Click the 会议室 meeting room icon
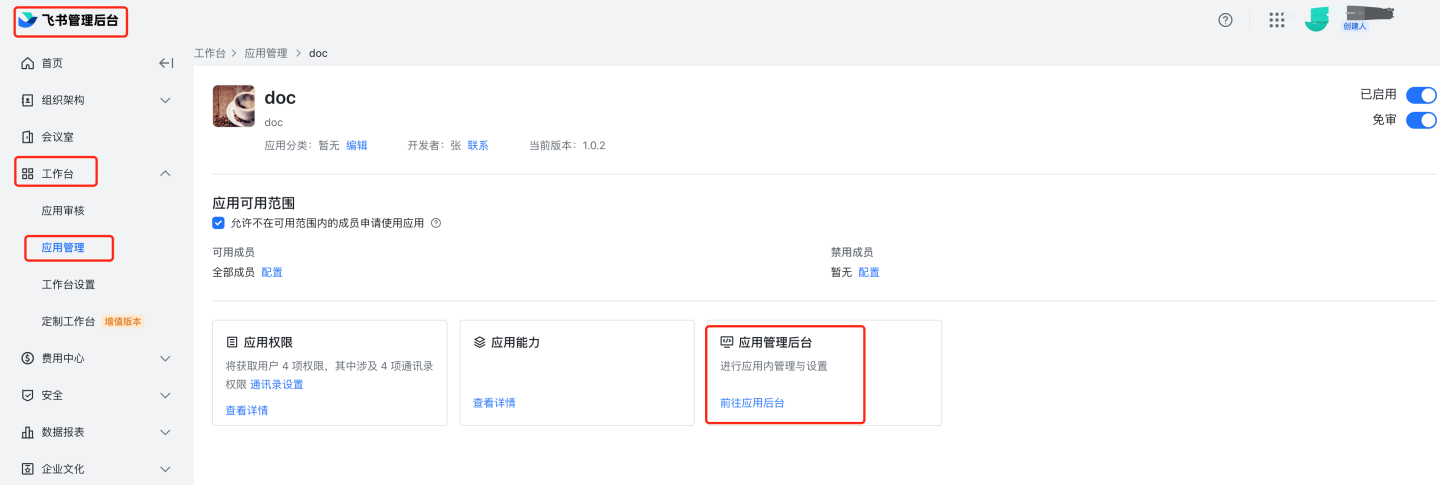Viewport: 1440px width, 485px height. (x=28, y=137)
